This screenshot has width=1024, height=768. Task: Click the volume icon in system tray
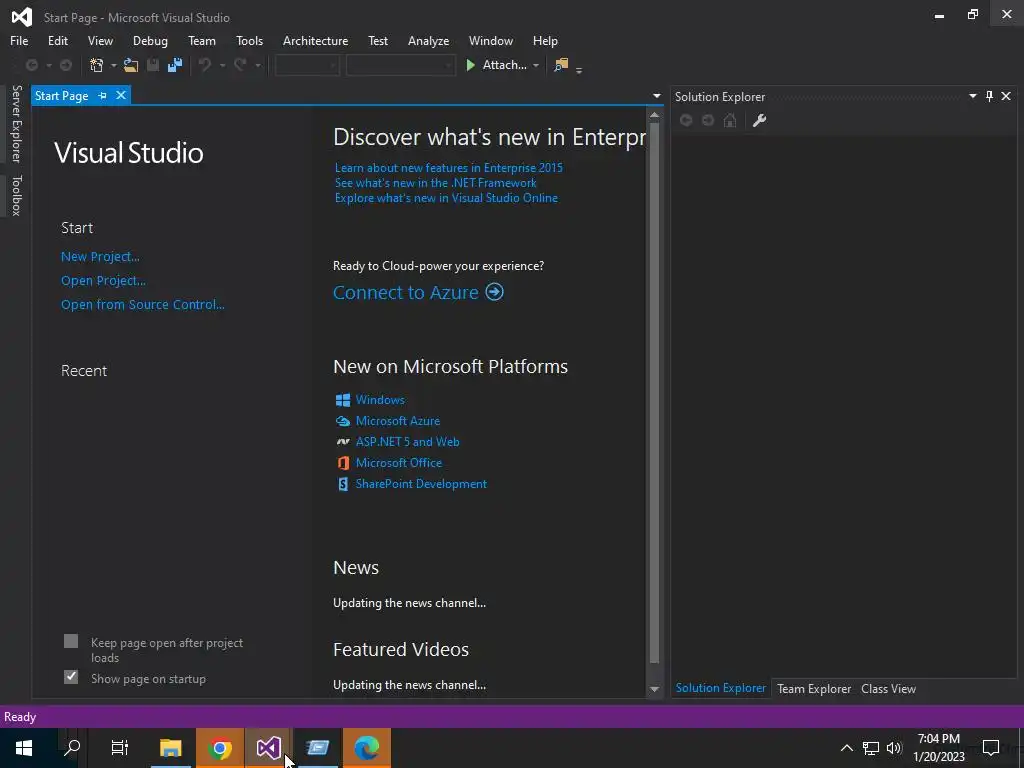point(894,748)
